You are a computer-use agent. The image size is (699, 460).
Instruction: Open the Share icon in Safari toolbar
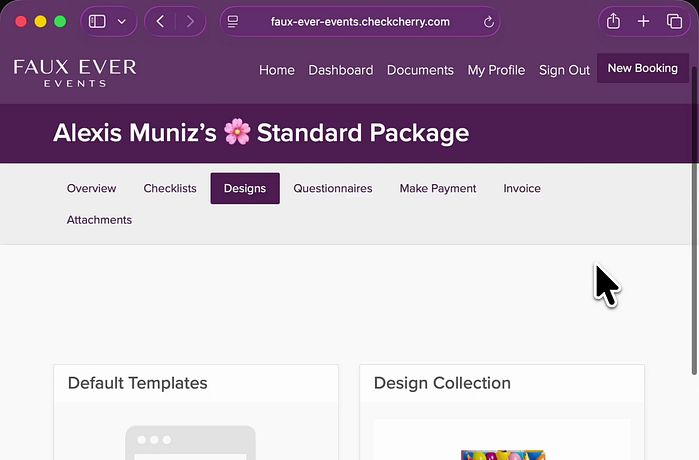point(614,21)
